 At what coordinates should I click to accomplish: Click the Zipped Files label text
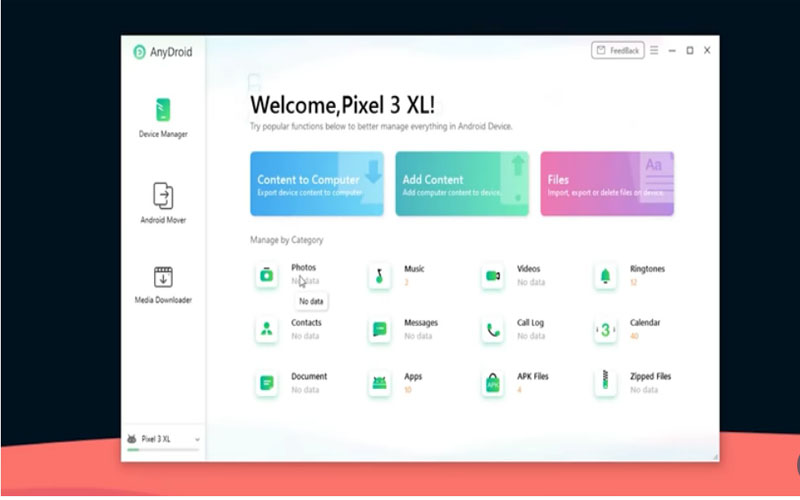click(x=651, y=376)
